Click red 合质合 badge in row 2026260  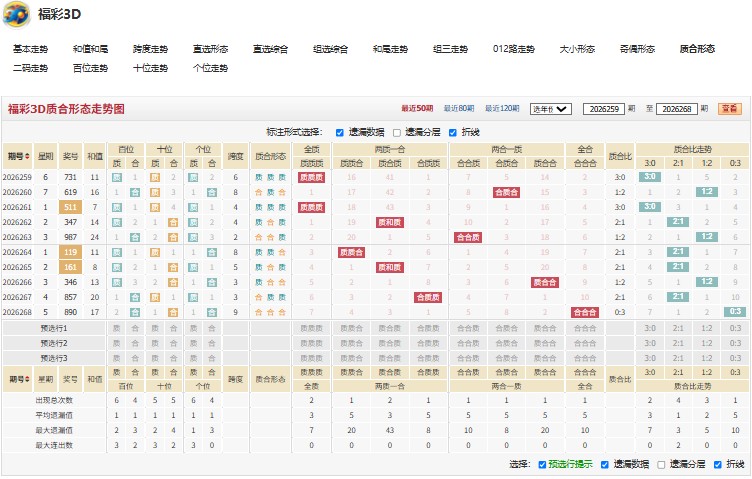[x=506, y=193]
